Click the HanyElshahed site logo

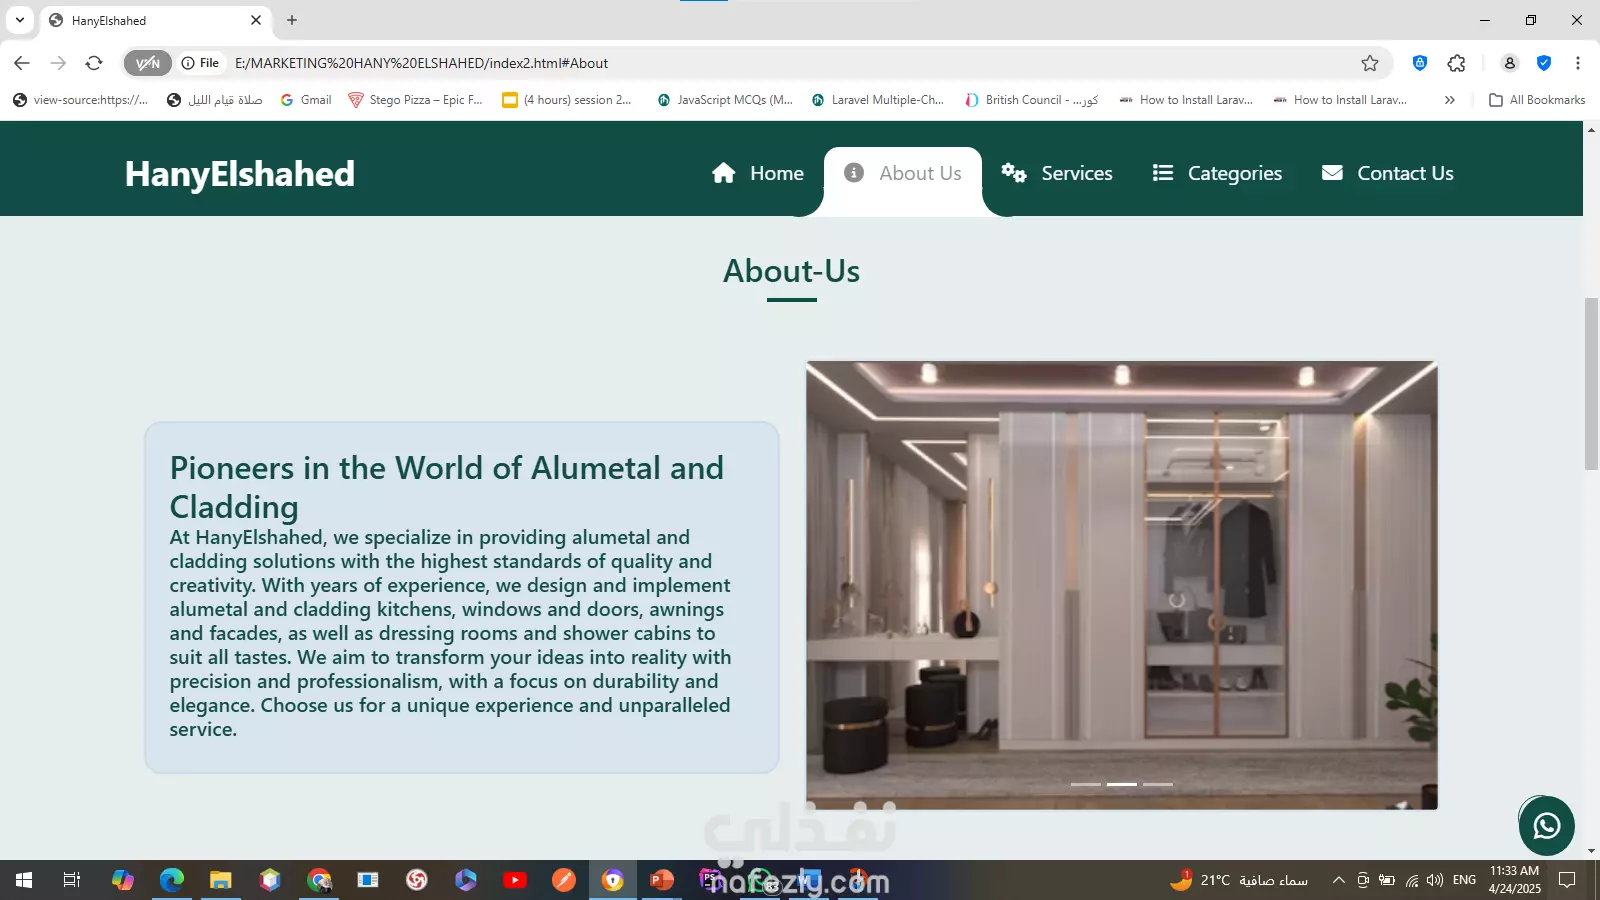240,174
